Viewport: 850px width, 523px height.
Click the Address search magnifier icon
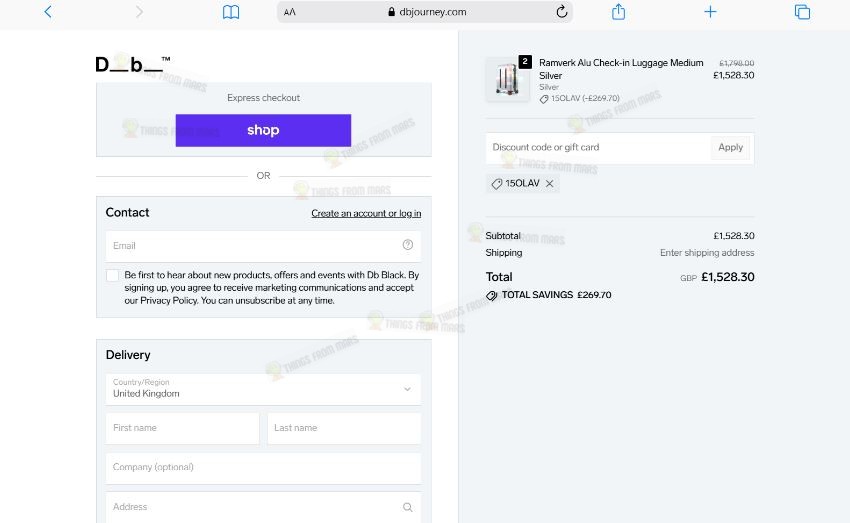click(x=408, y=507)
